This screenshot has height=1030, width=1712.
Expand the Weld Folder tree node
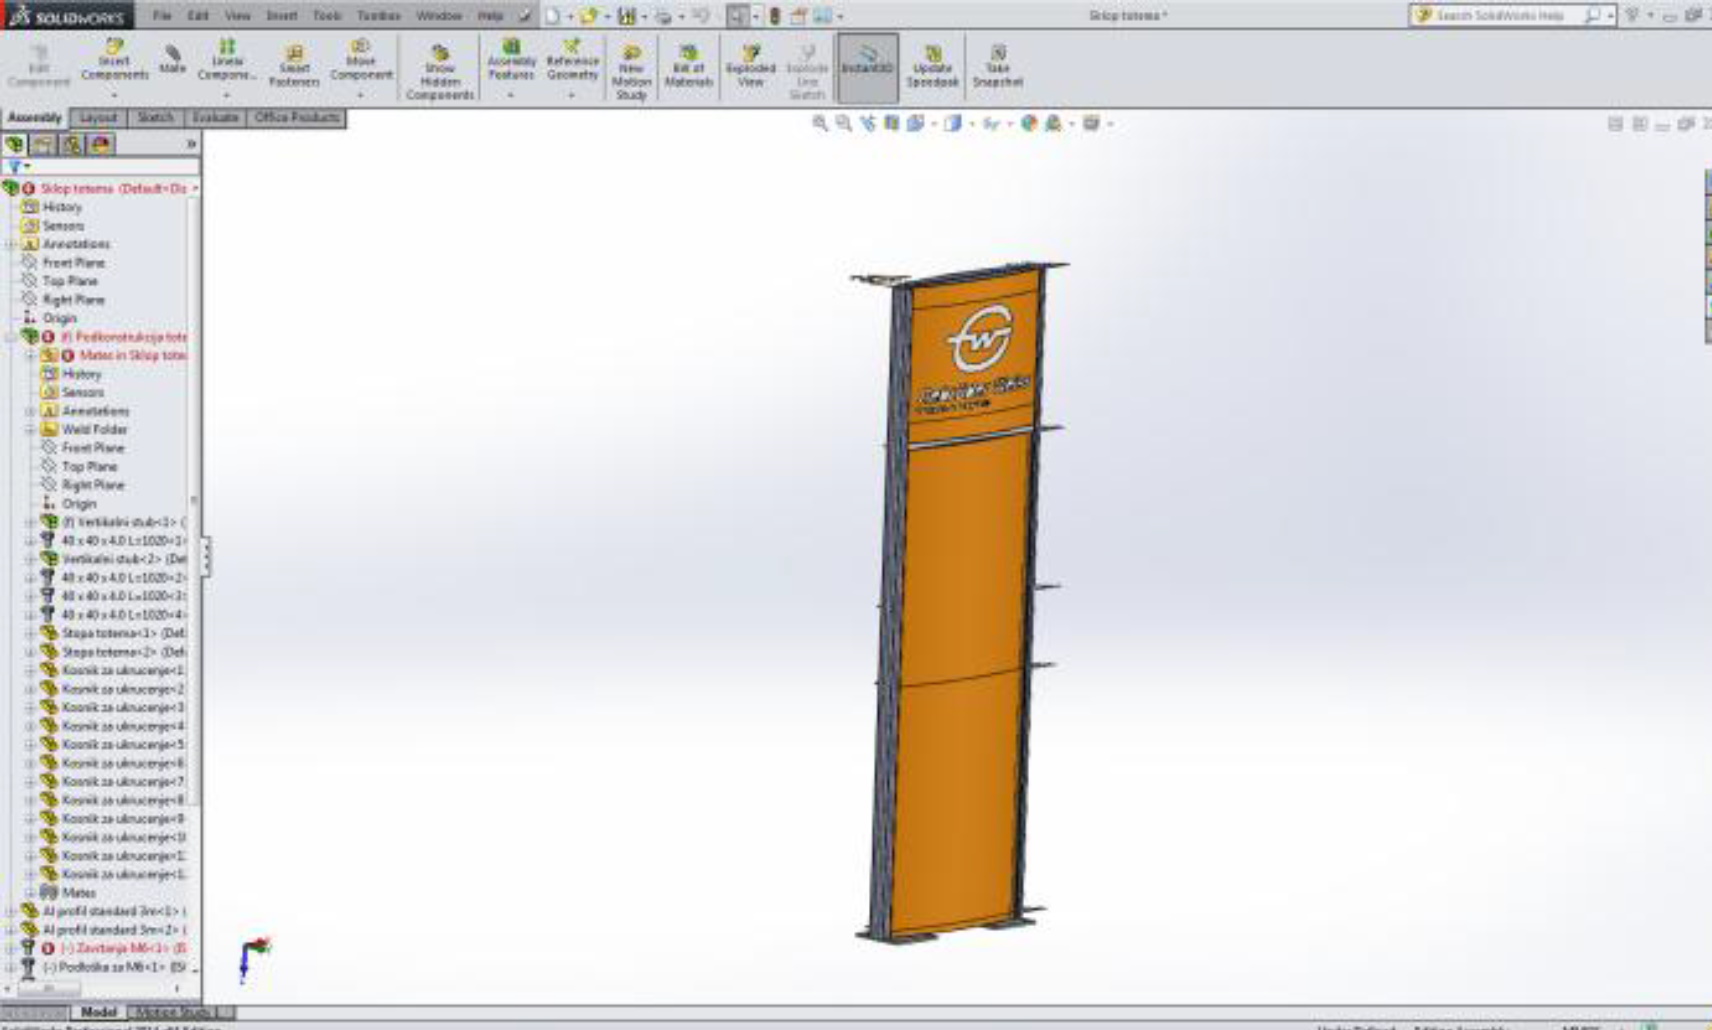pos(30,430)
